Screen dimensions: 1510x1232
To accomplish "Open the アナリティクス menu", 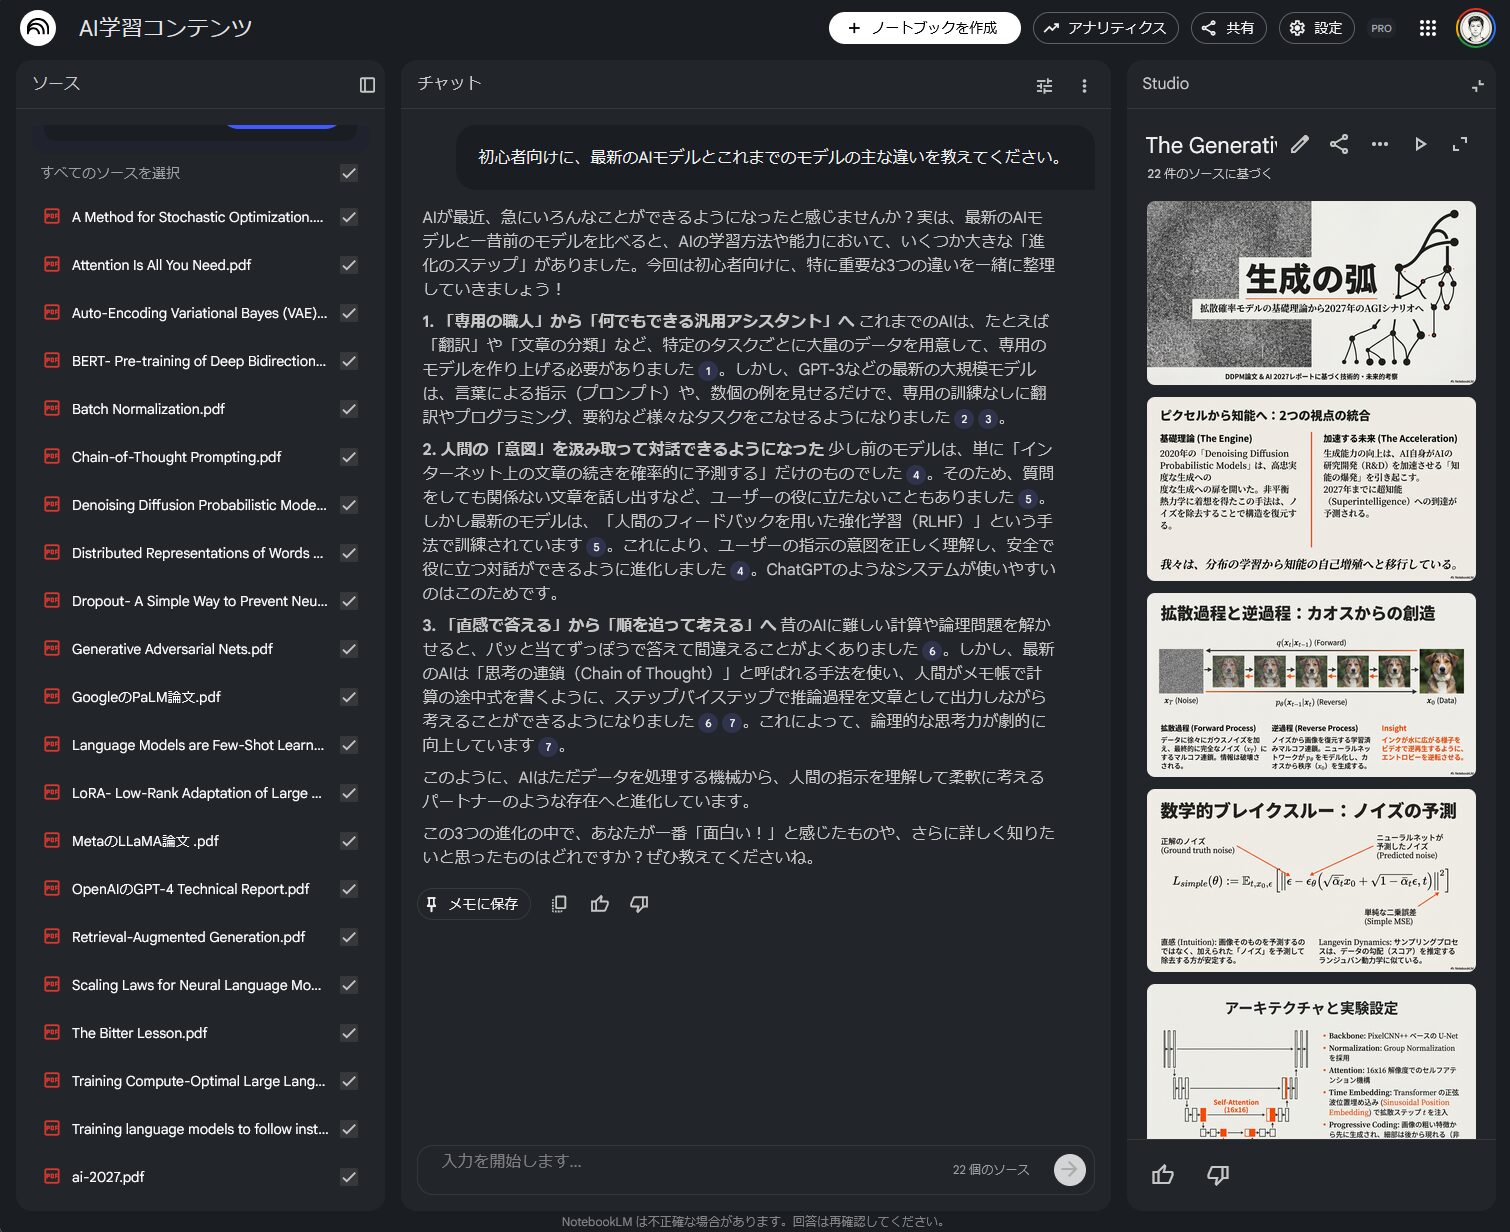I will [1105, 28].
